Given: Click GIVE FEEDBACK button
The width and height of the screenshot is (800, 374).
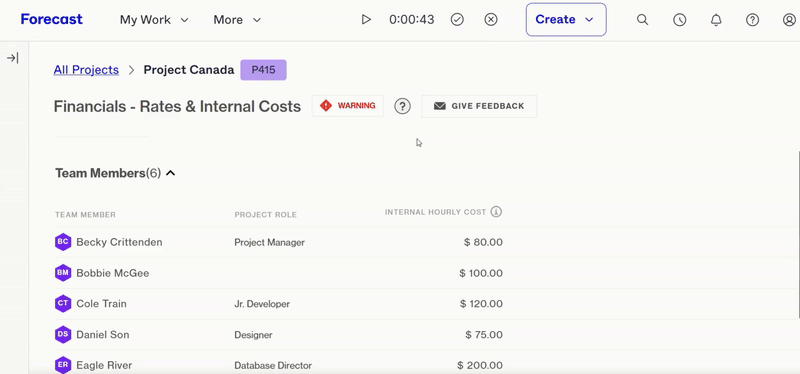Looking at the screenshot, I should (479, 106).
